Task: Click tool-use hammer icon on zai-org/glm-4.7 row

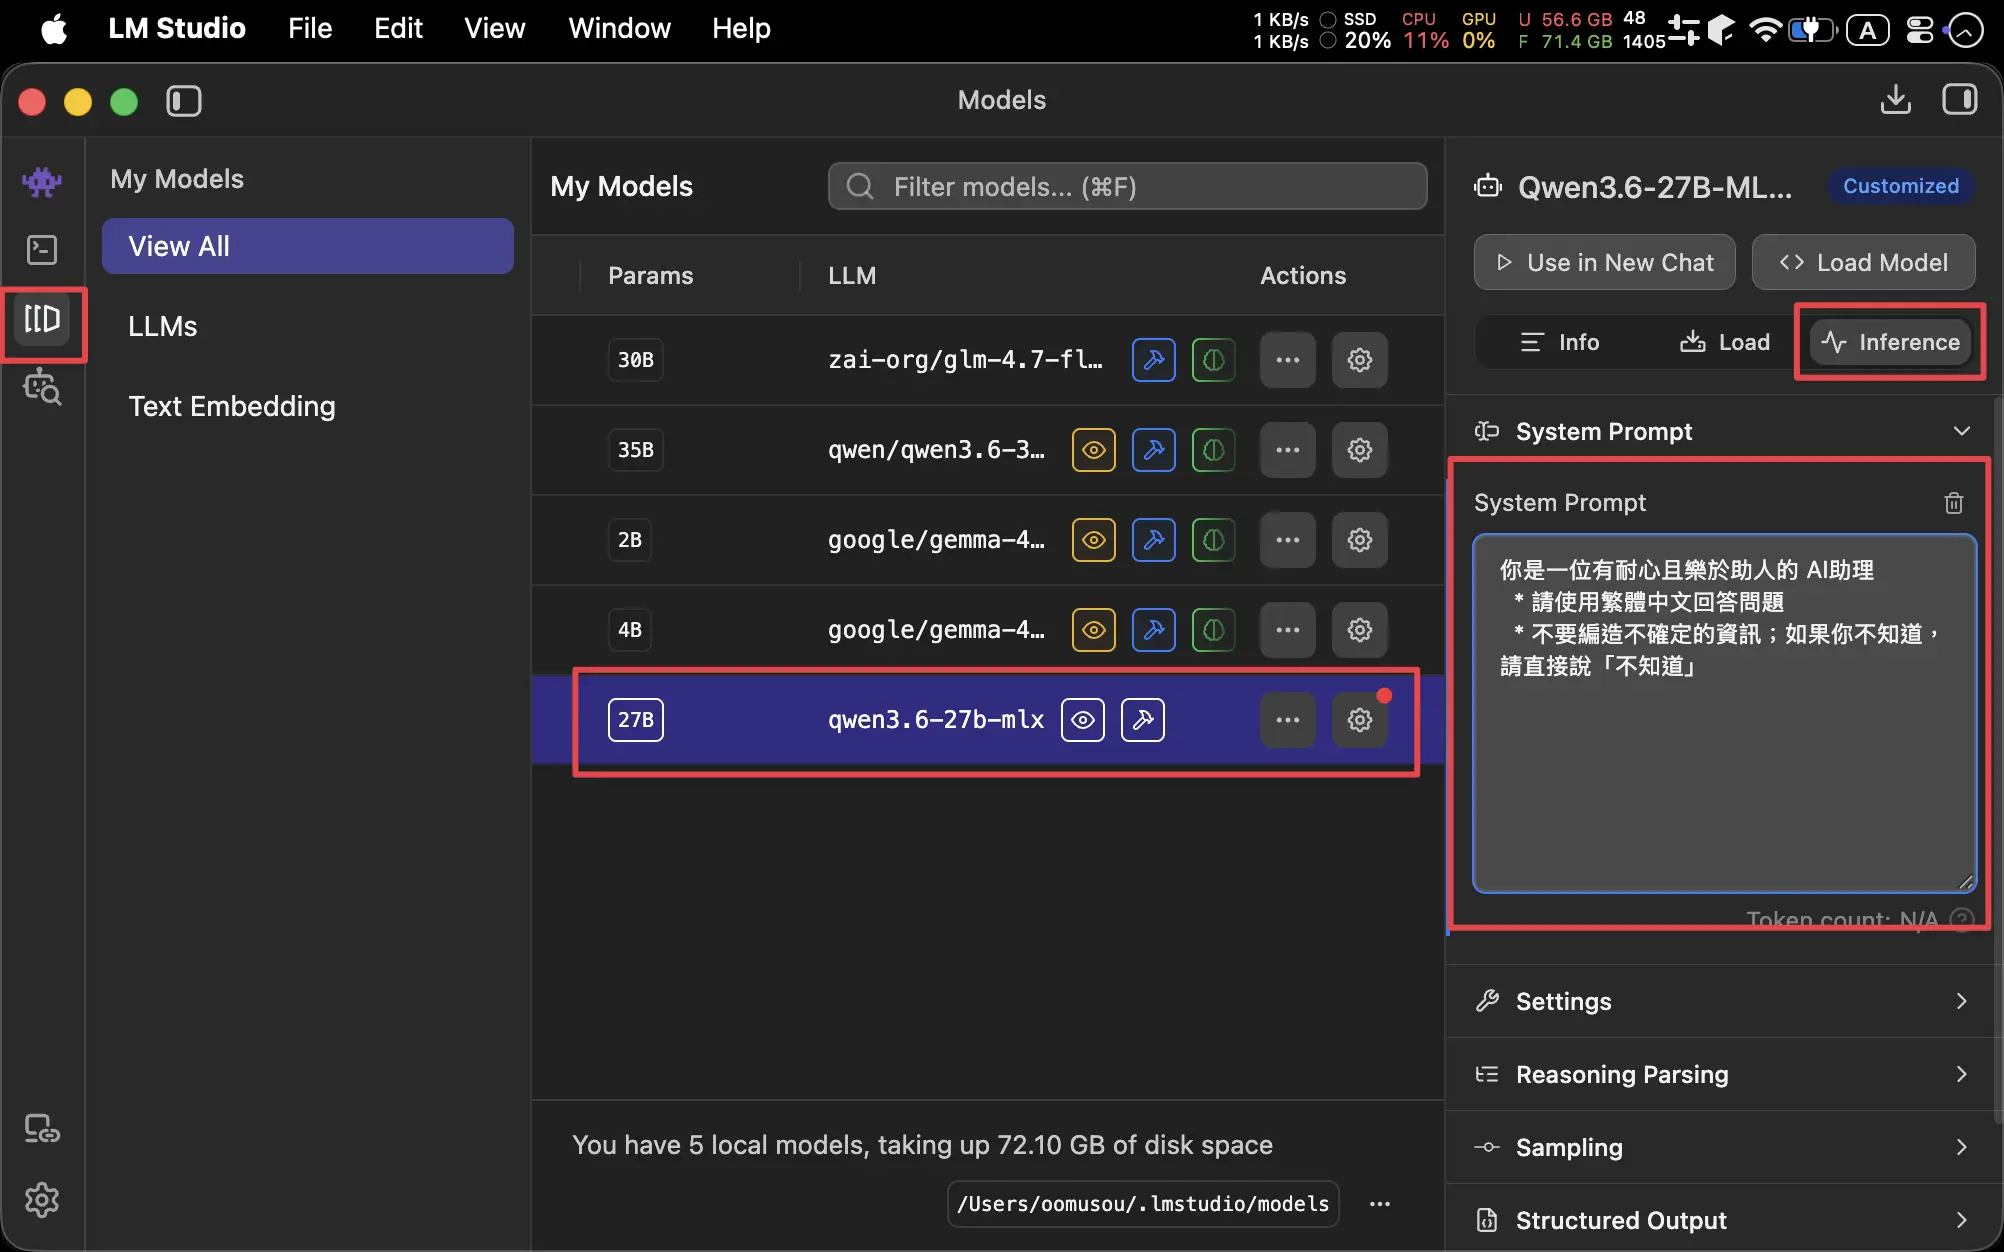Action: point(1154,360)
